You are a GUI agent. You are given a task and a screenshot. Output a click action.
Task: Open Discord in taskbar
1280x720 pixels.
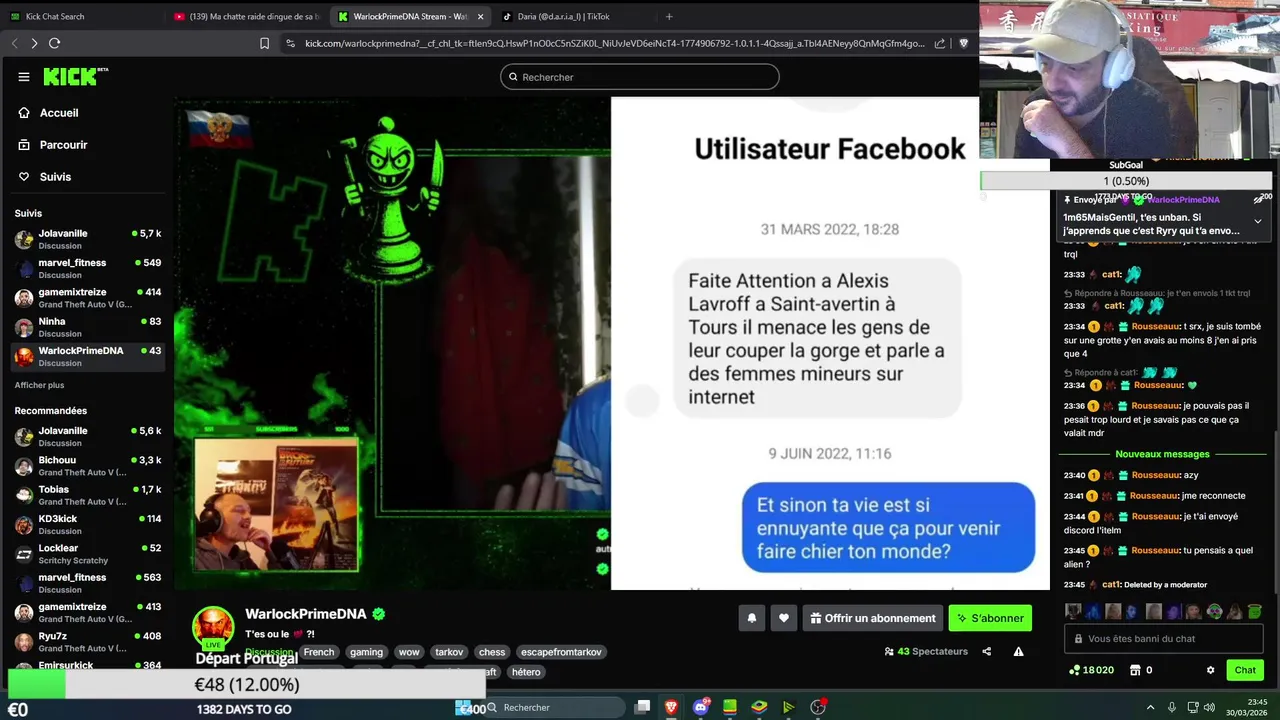tap(701, 707)
